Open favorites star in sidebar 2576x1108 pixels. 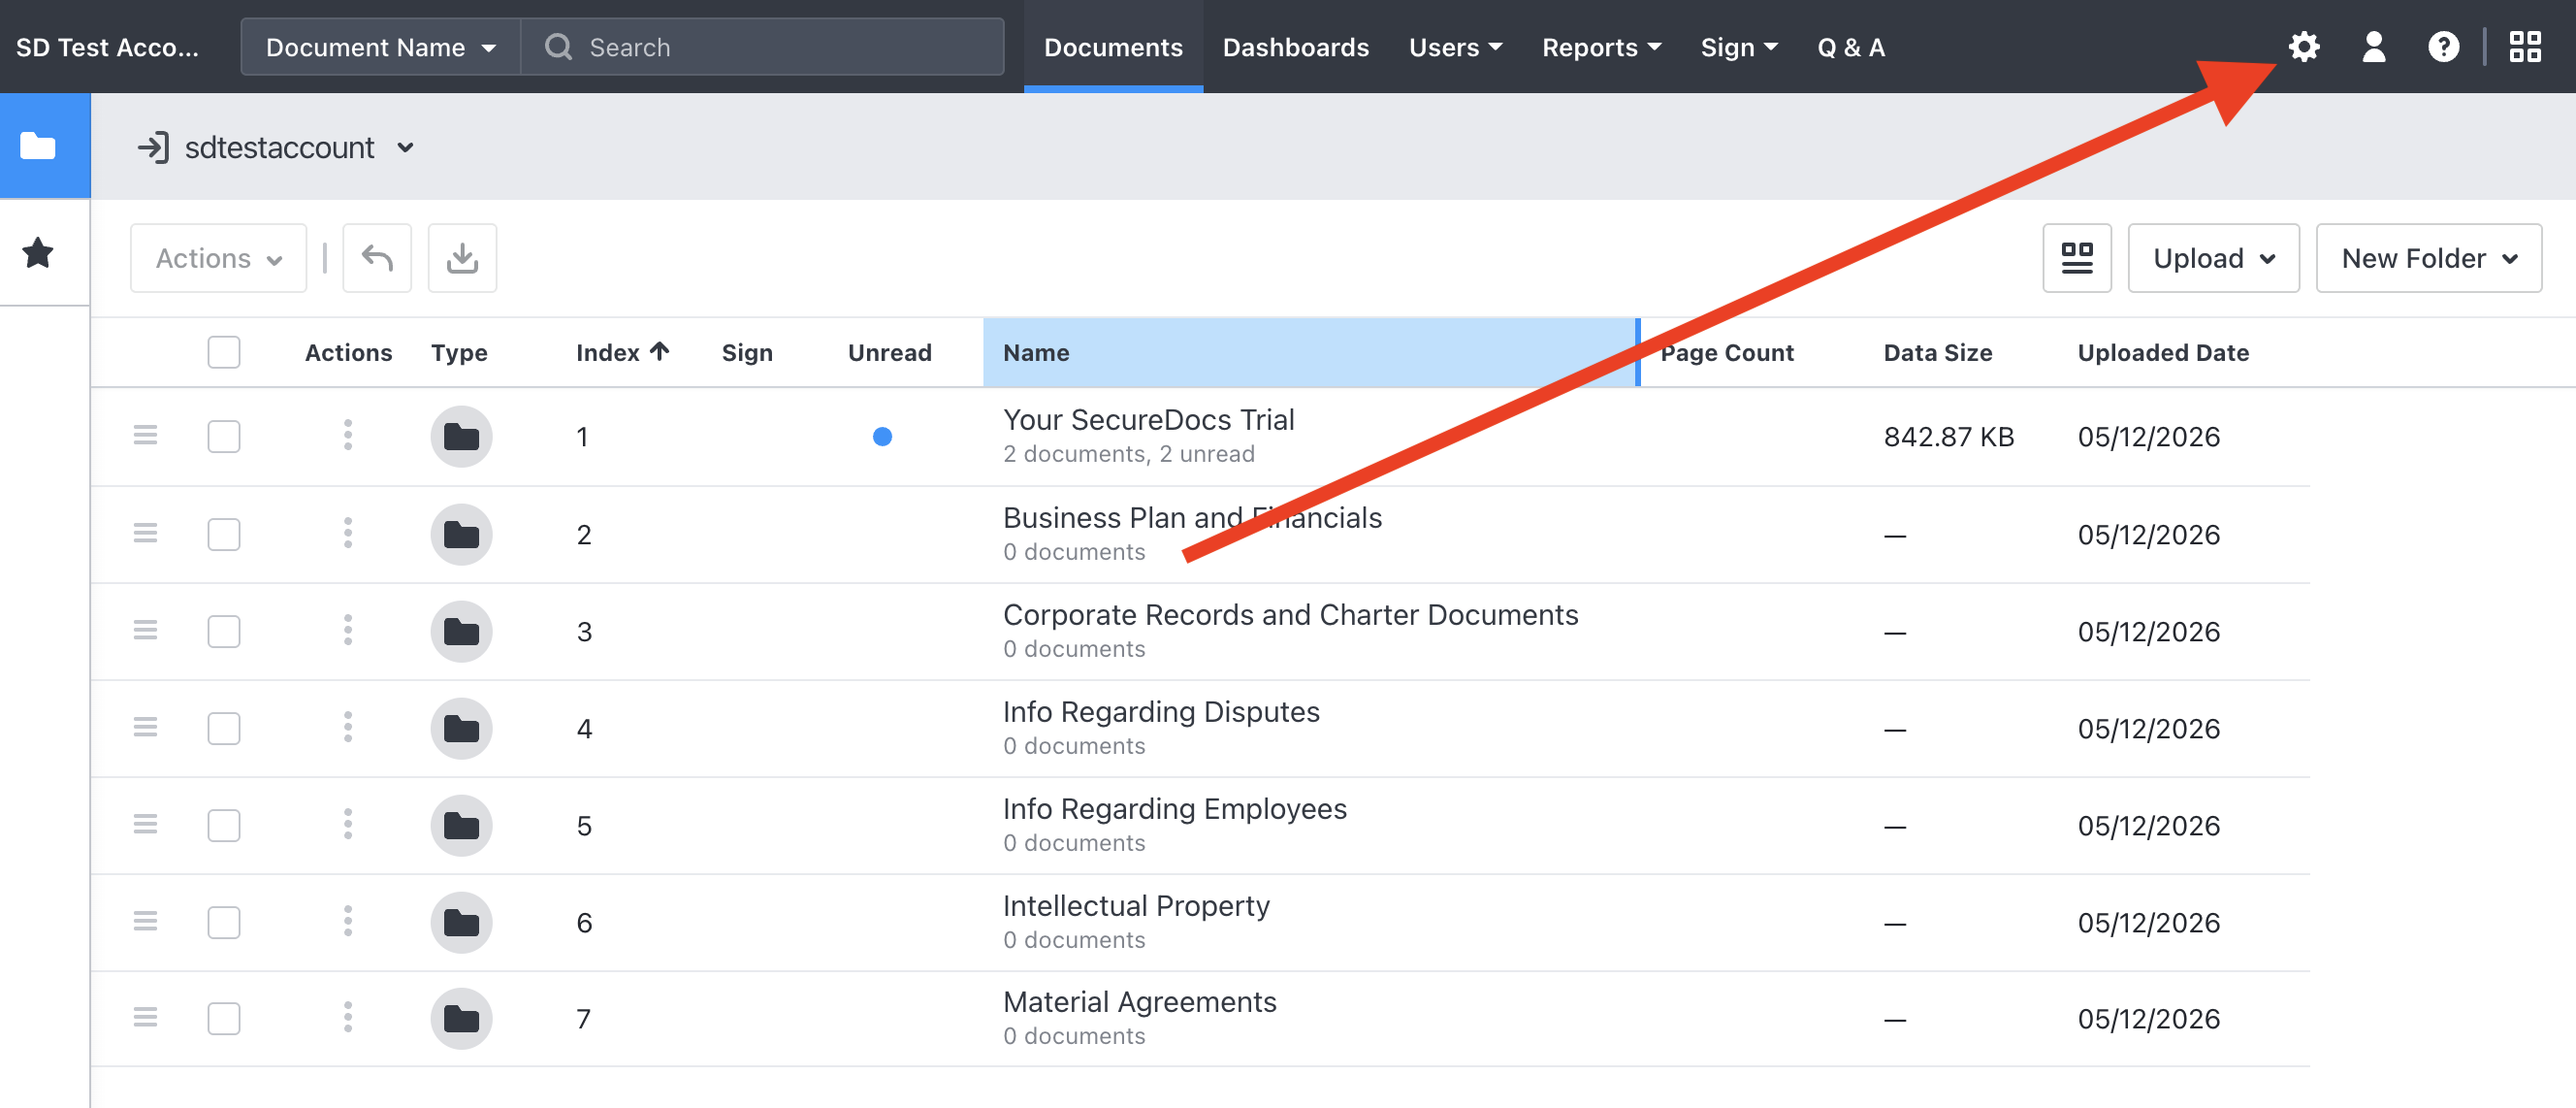coord(38,253)
